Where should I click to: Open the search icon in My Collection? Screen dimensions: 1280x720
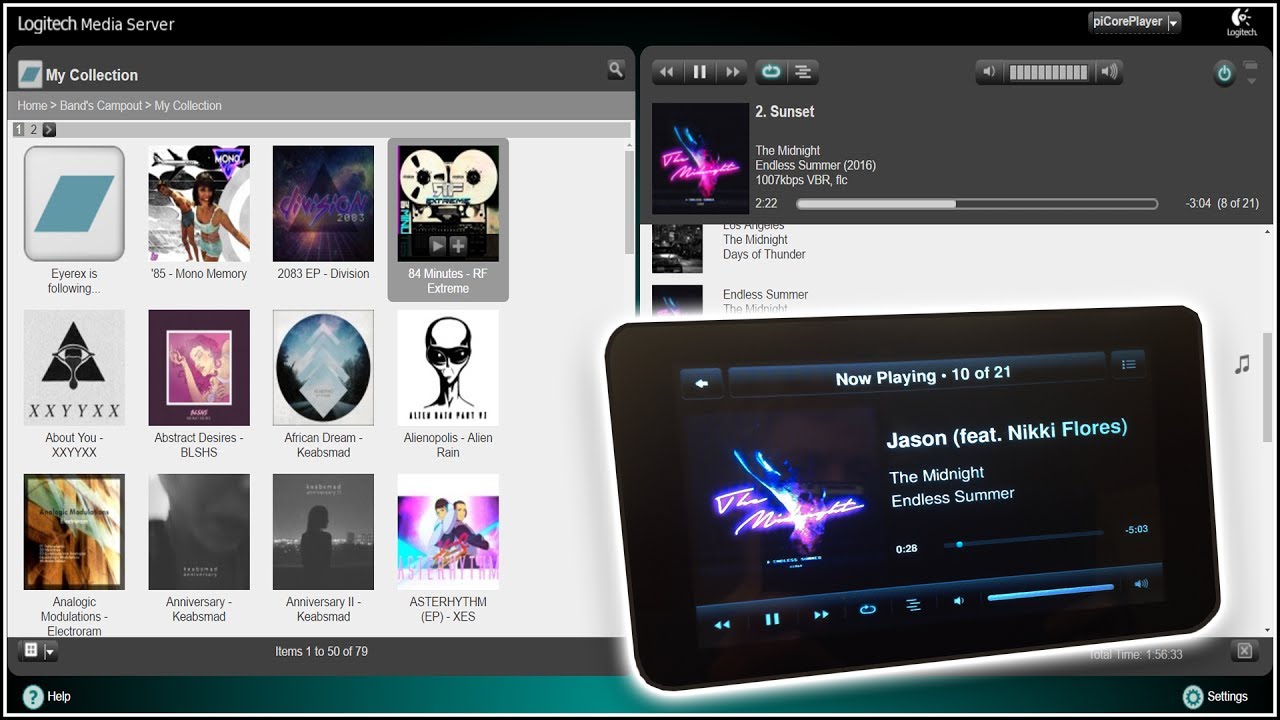(616, 70)
